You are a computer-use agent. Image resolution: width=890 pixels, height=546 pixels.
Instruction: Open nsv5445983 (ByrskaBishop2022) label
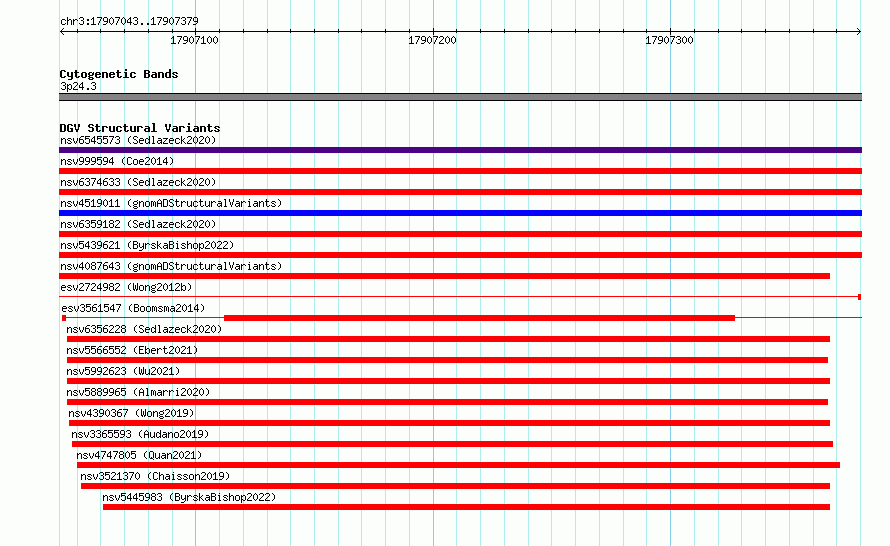(x=189, y=497)
